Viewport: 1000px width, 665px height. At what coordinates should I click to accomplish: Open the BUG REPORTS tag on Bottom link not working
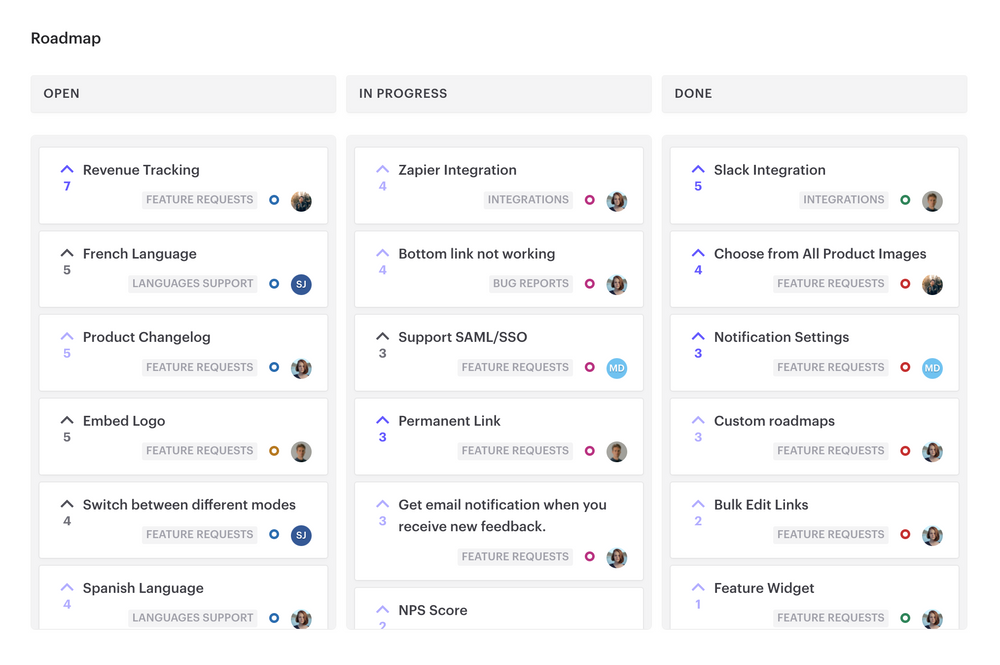point(531,283)
